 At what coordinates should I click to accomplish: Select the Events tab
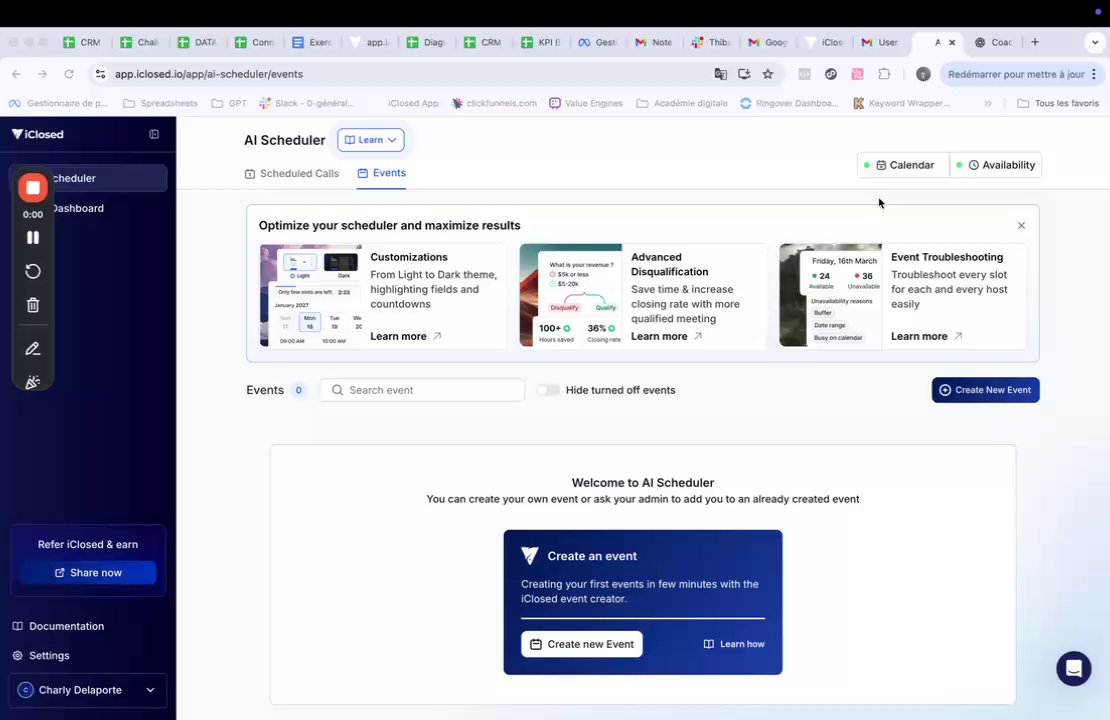tap(382, 173)
